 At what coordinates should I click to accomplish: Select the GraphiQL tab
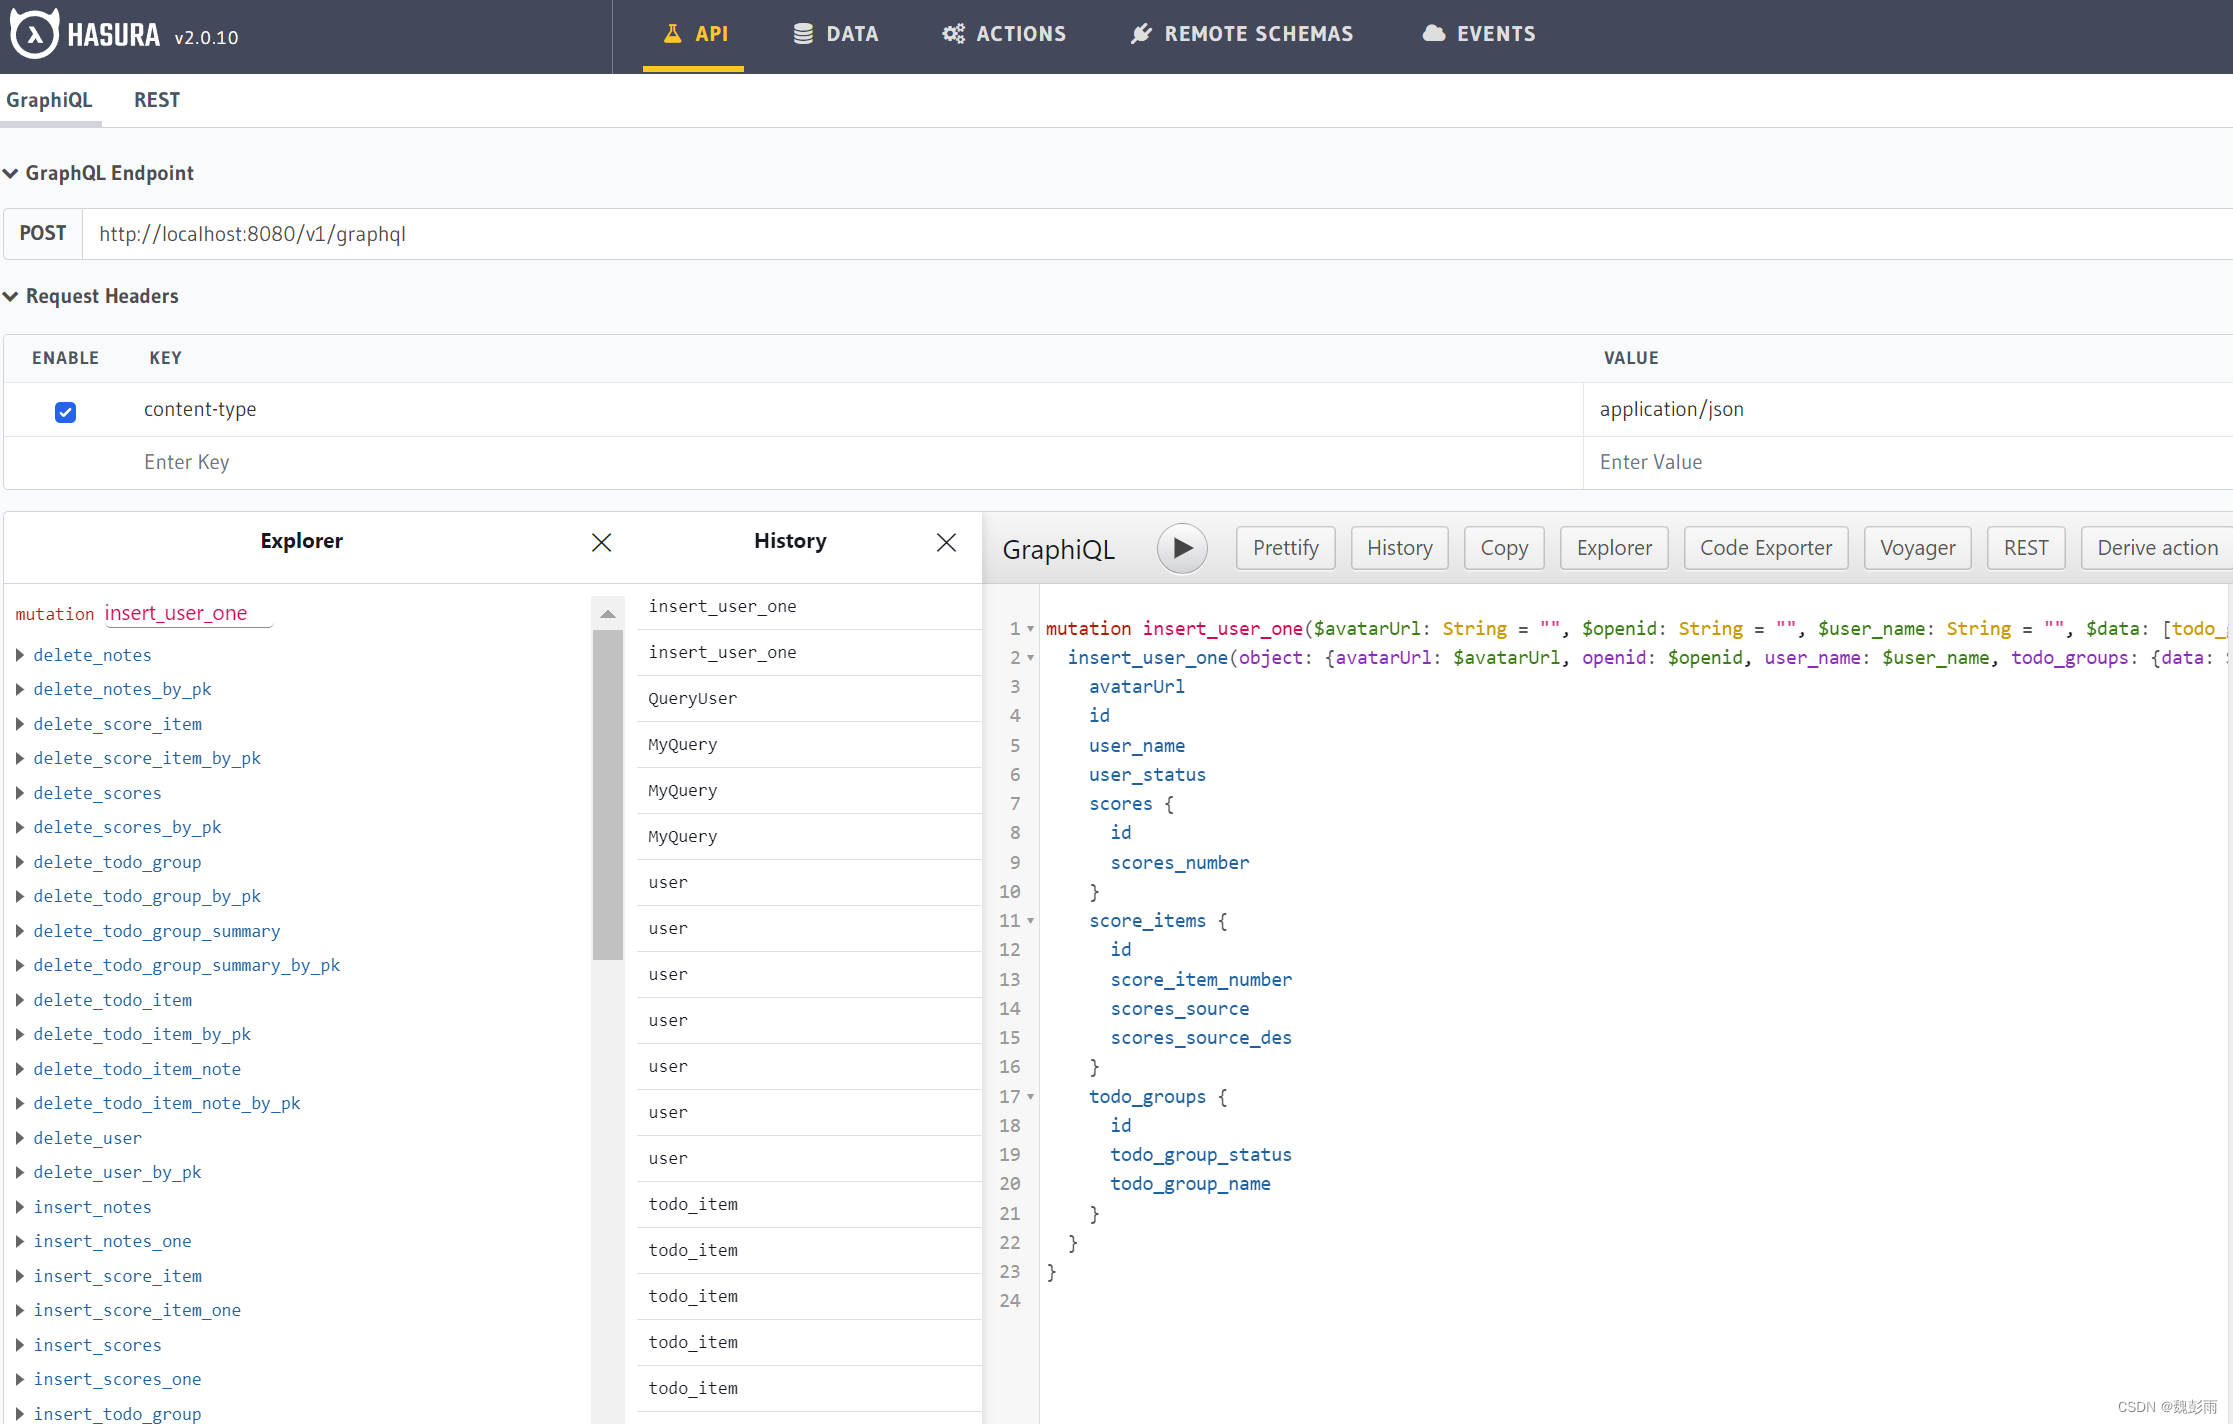pos(51,100)
